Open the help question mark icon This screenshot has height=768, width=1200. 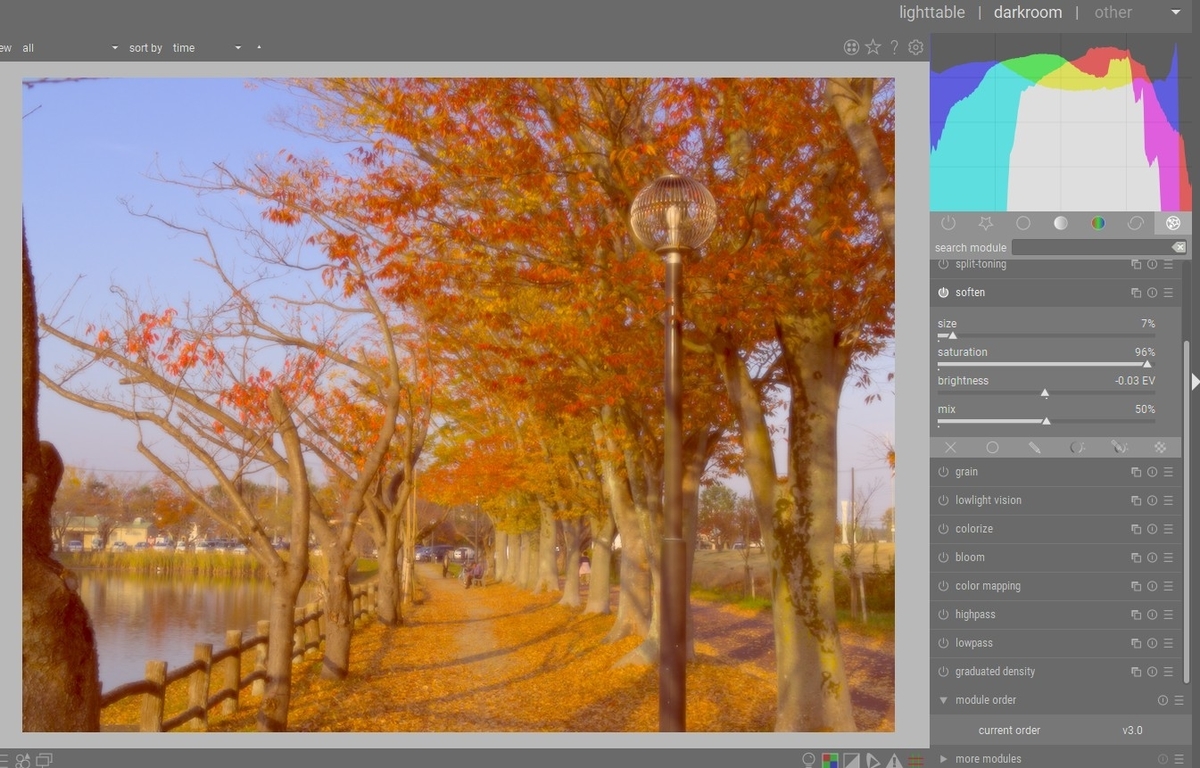click(x=894, y=47)
